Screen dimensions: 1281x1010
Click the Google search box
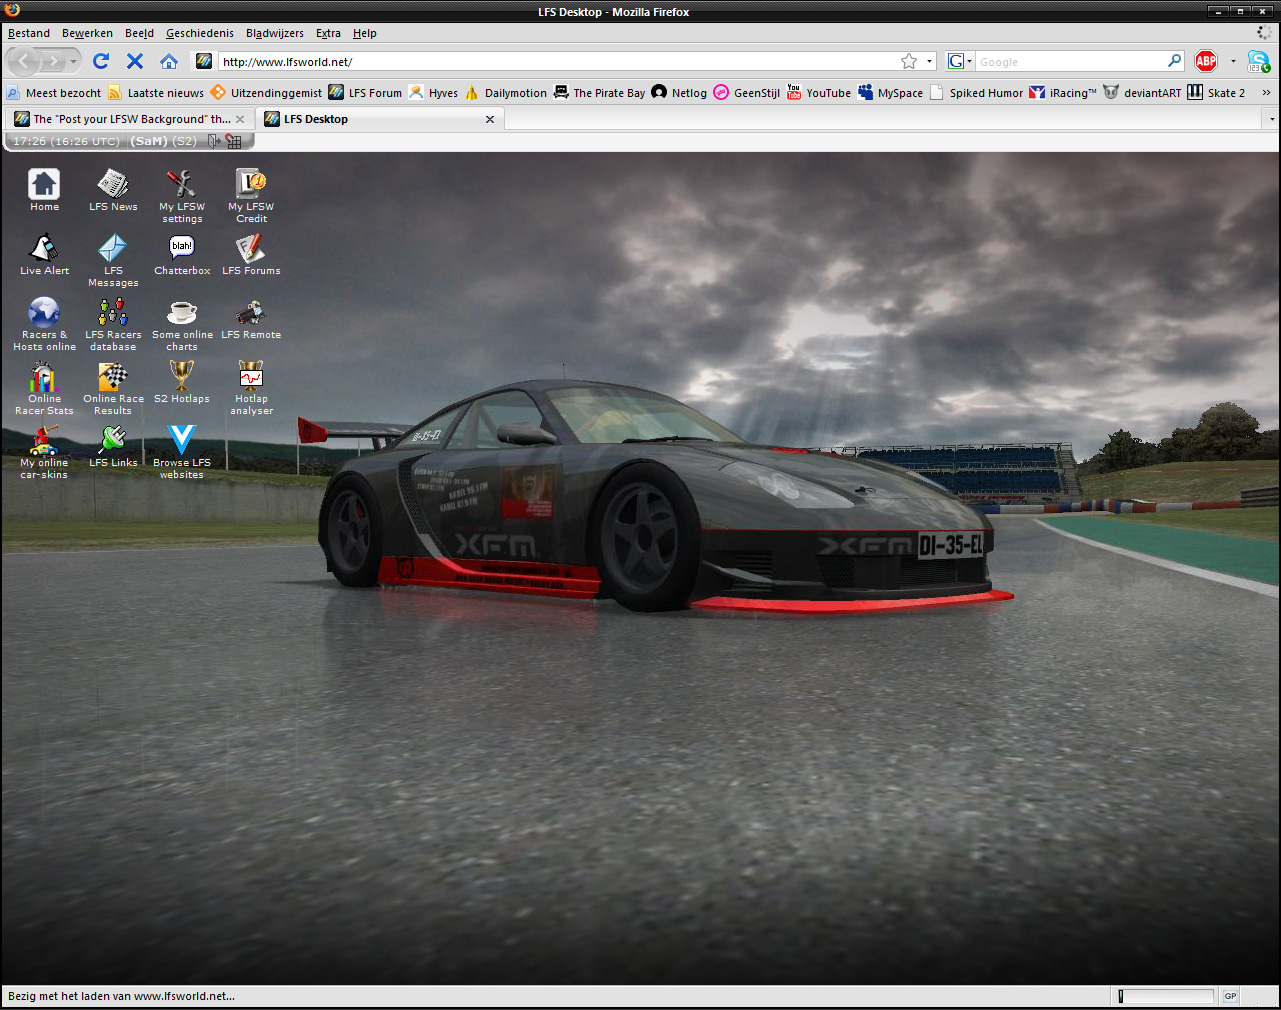click(1070, 61)
